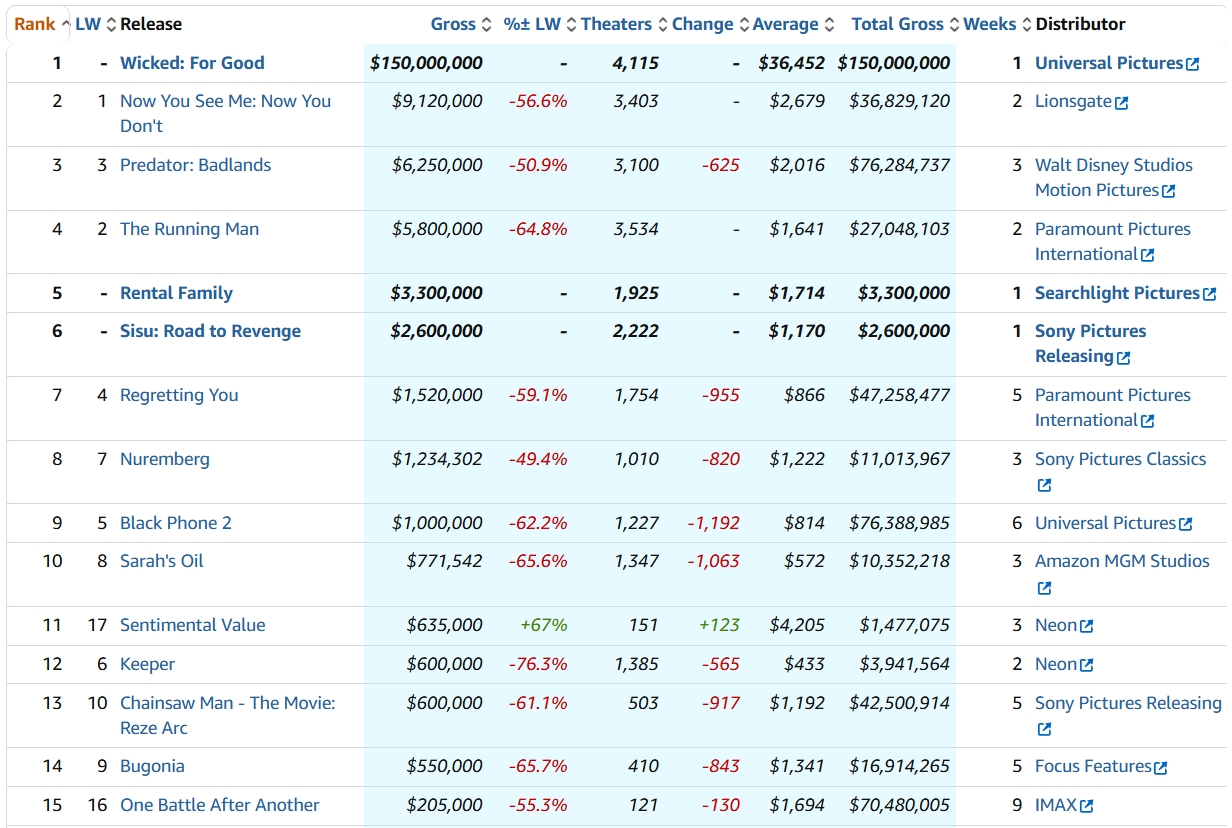
Task: Sort by Average column header
Action: tap(786, 24)
